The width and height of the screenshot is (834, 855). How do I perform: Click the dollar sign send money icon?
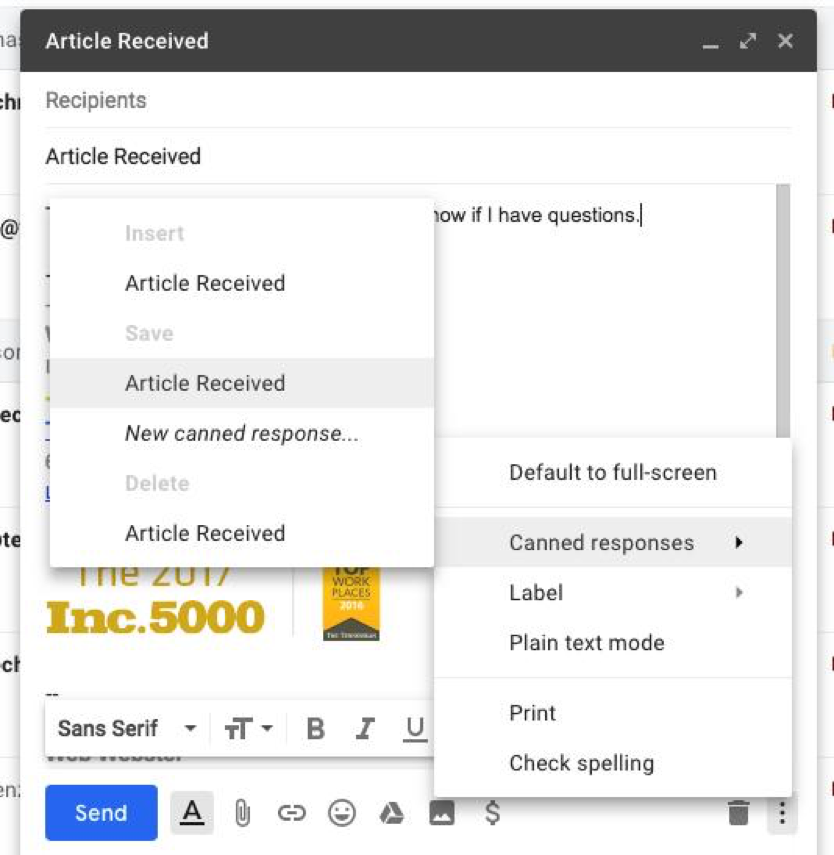tap(492, 813)
